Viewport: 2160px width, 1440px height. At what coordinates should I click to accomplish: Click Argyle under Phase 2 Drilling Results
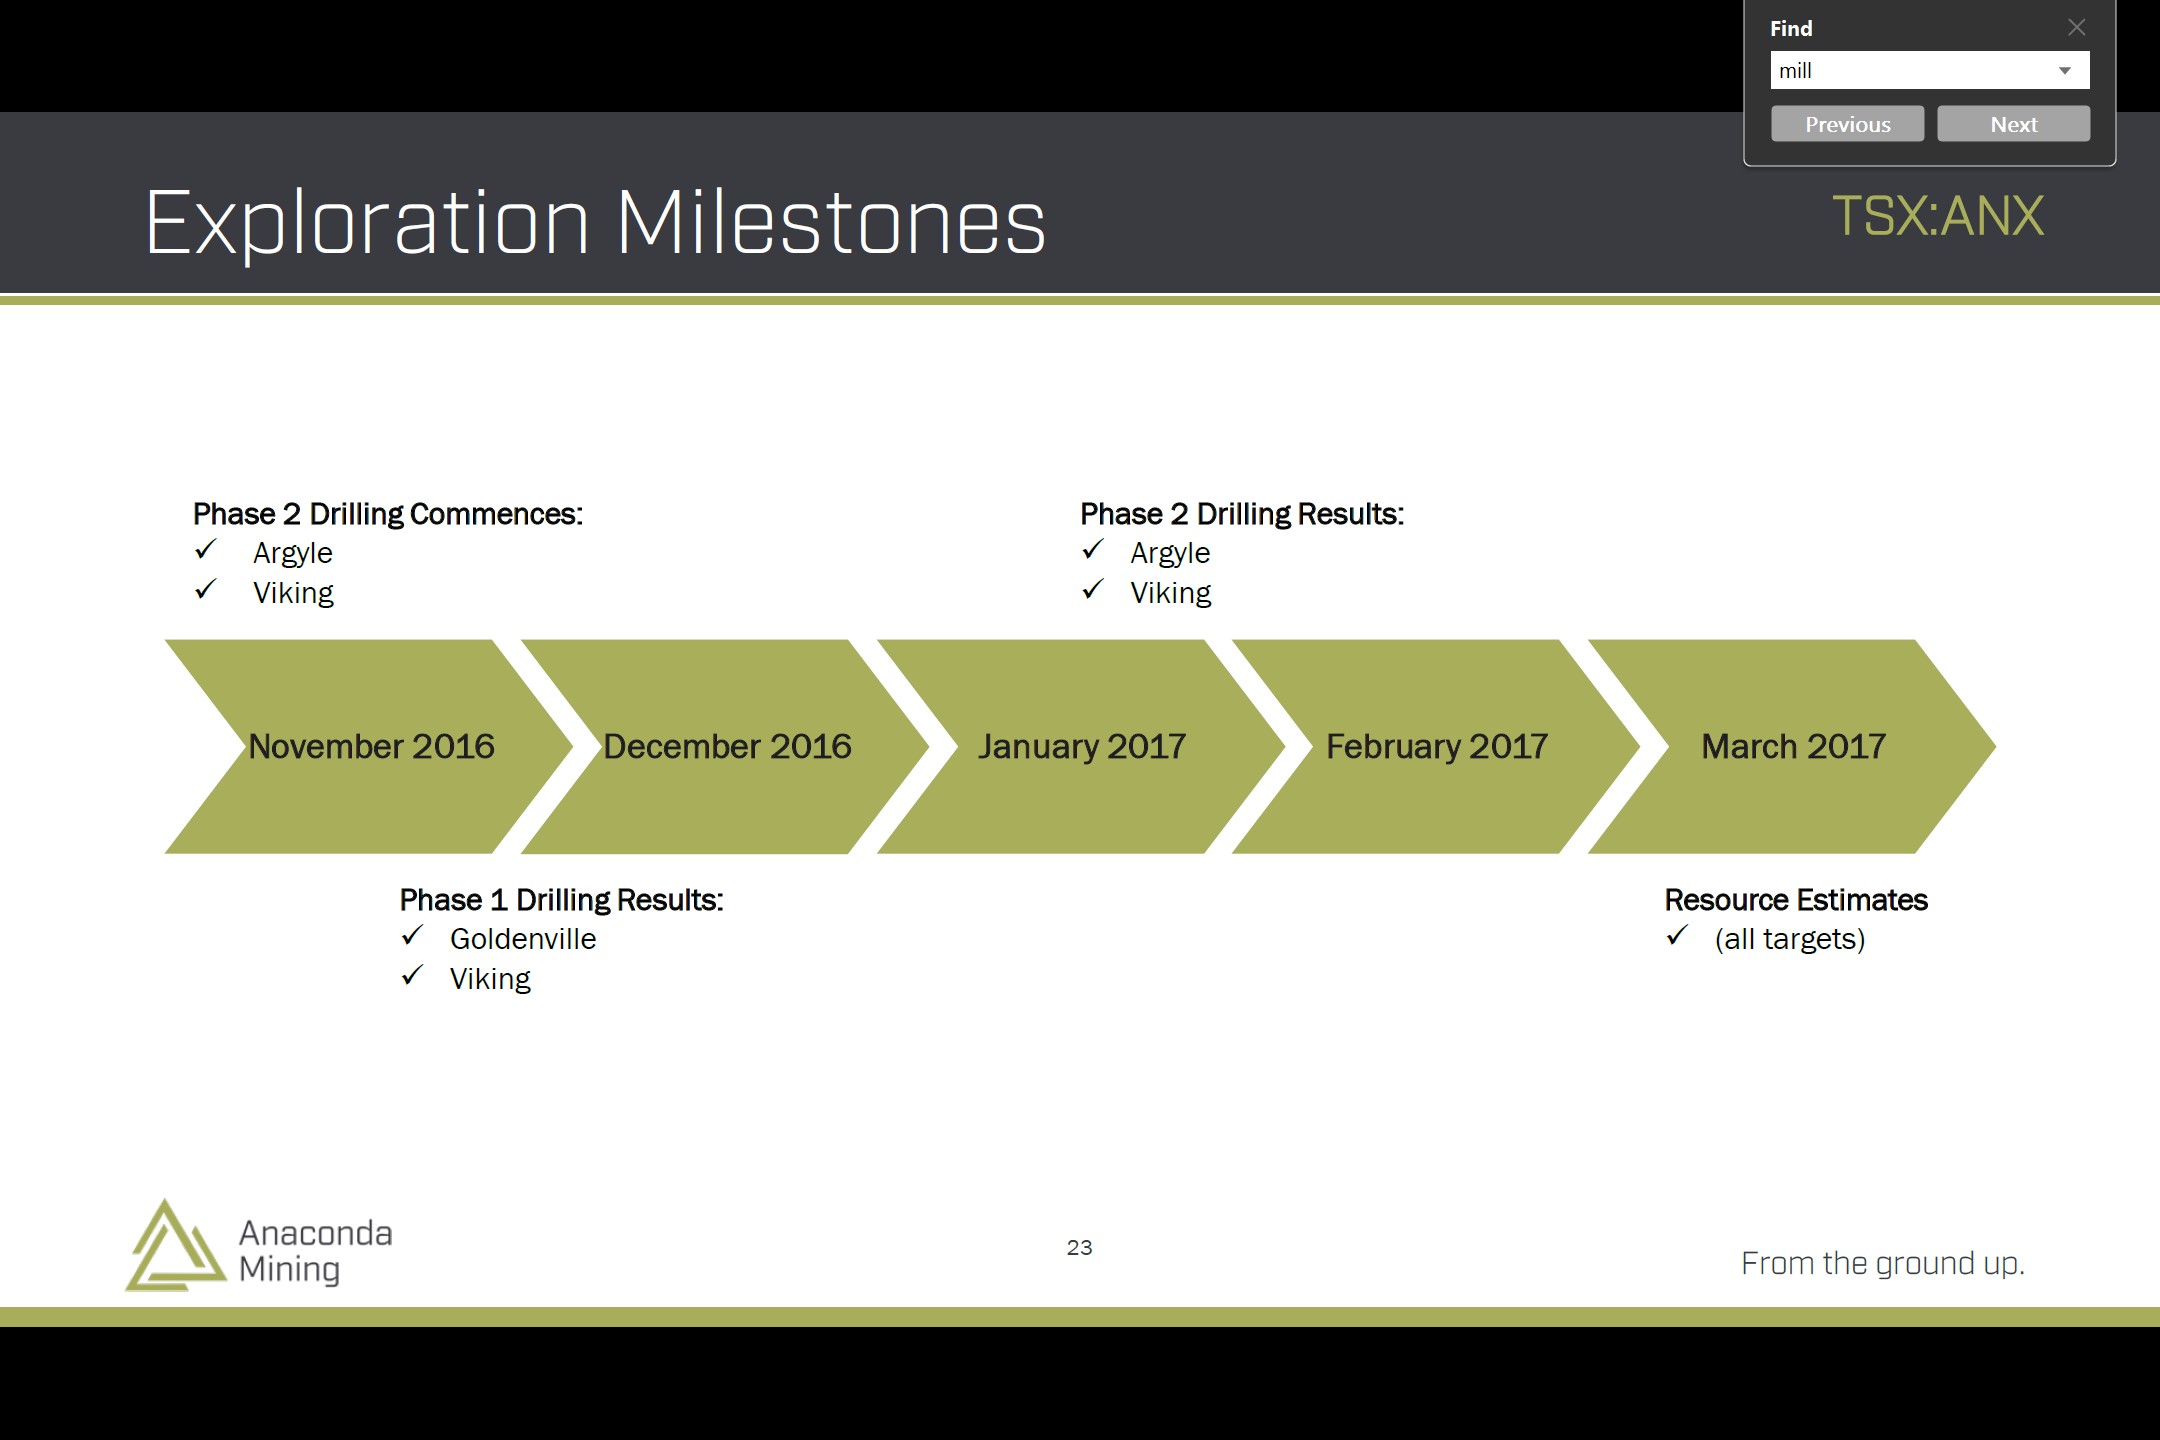(1170, 554)
